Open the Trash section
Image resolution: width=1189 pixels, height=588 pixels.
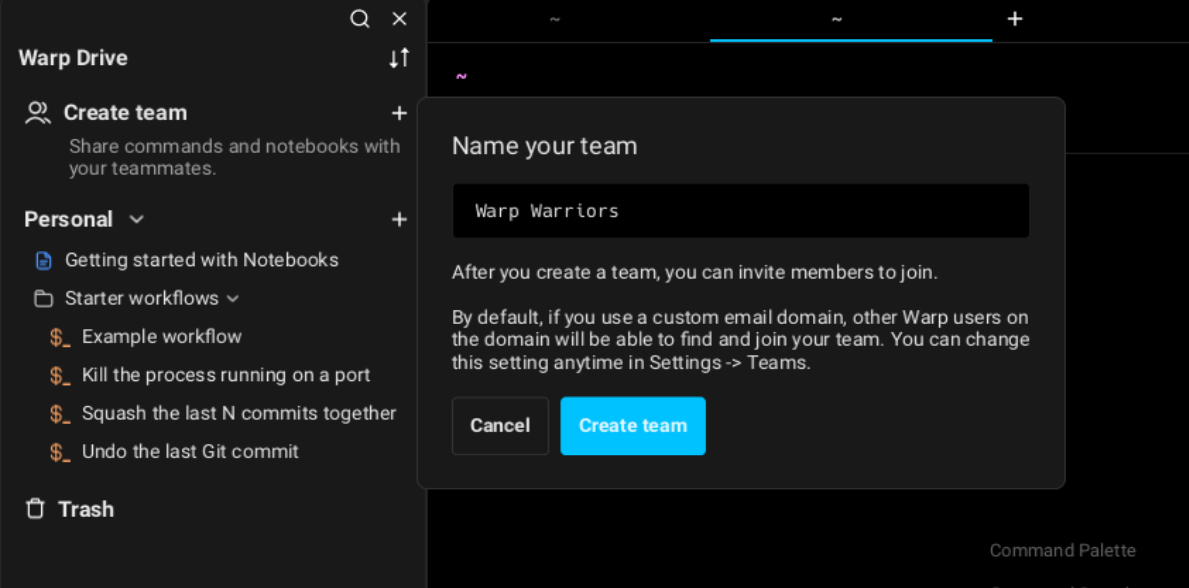(86, 509)
